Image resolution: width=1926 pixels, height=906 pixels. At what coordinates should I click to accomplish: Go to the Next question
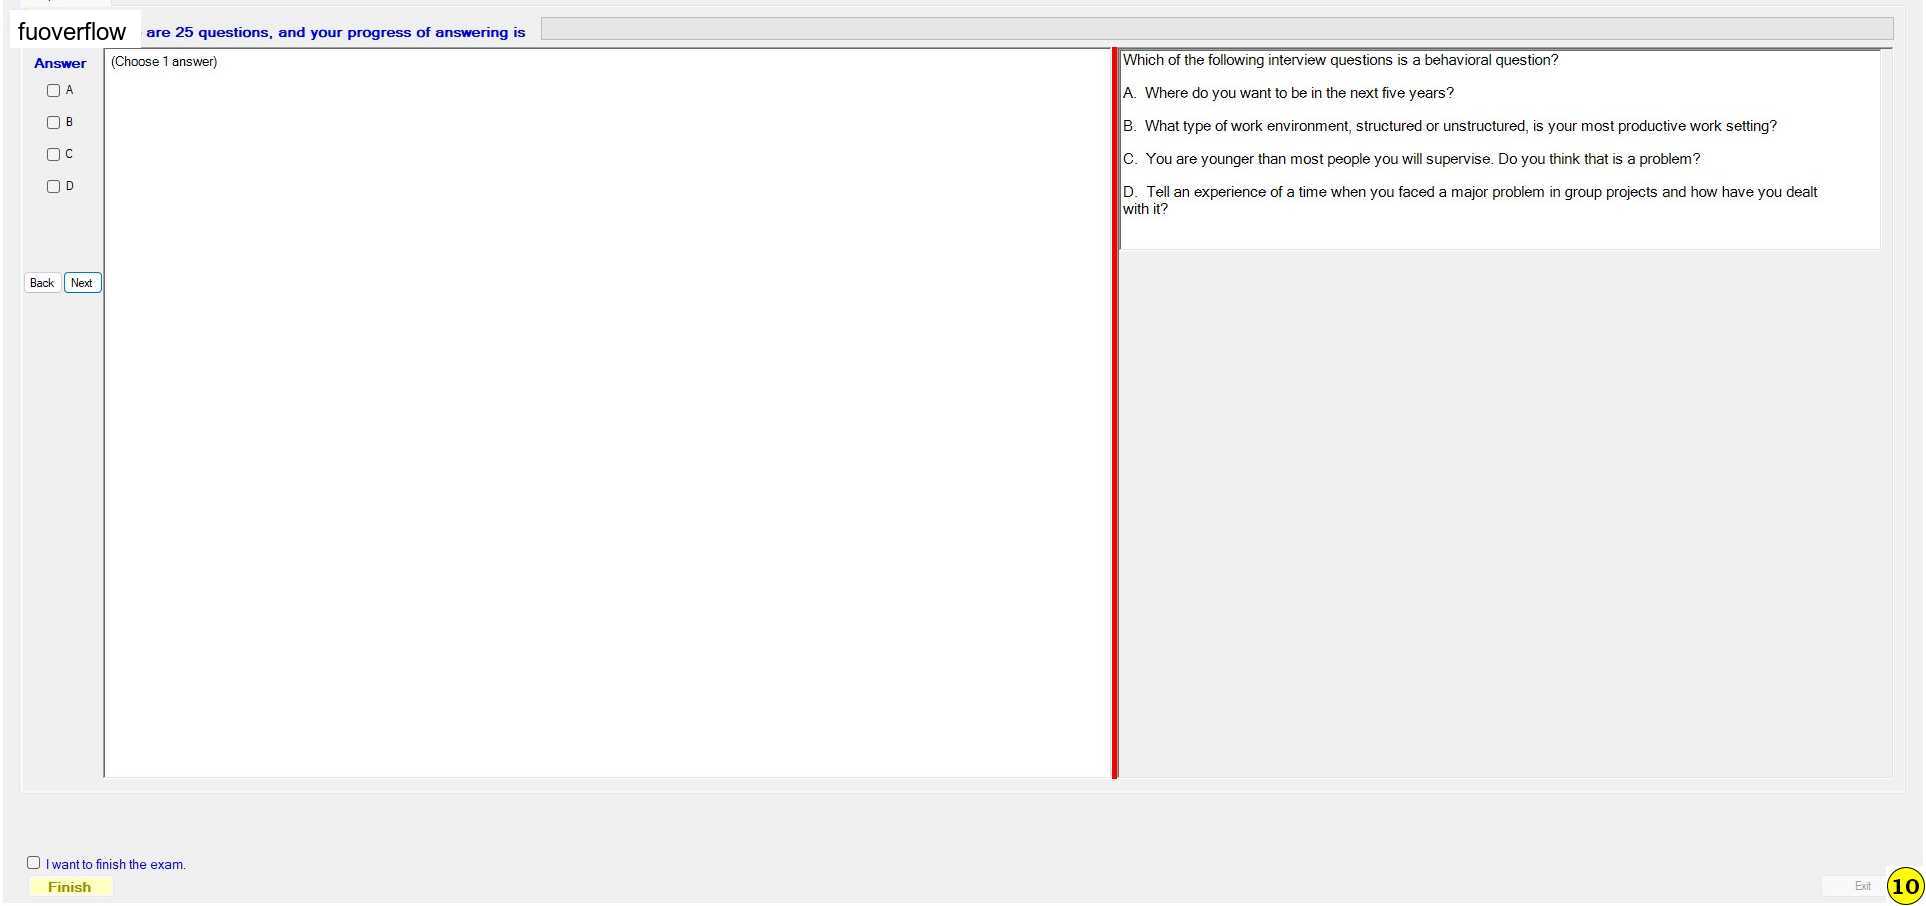click(82, 283)
